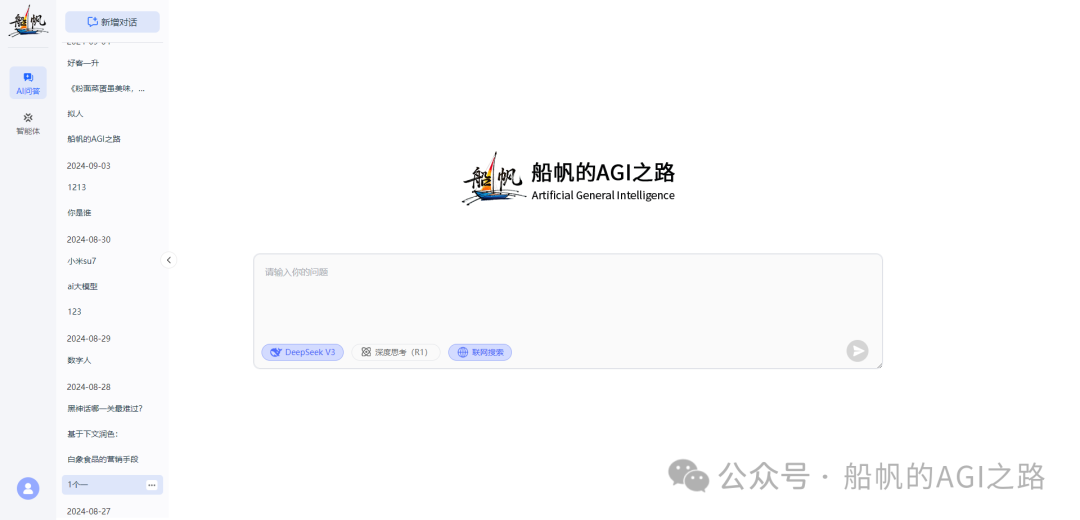Click the send message arrow button
This screenshot has width=1080, height=520.
[x=857, y=351]
